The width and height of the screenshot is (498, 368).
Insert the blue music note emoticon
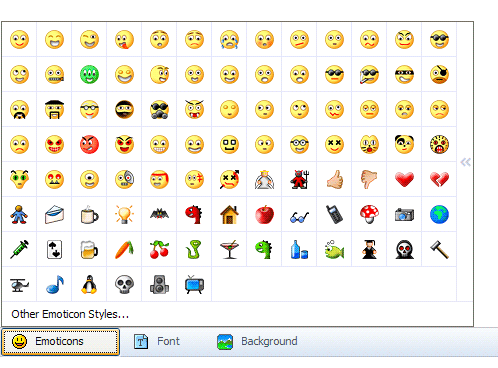tap(54, 284)
